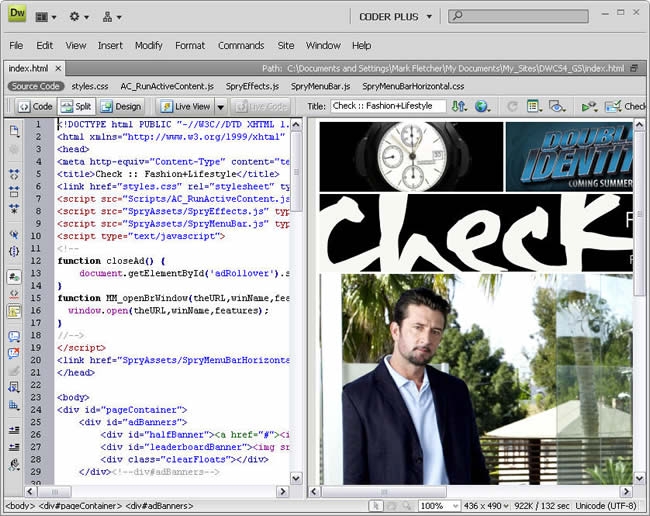The width and height of the screenshot is (650, 516).
Task: Open the Site dropdown in application bar
Action: 112,17
